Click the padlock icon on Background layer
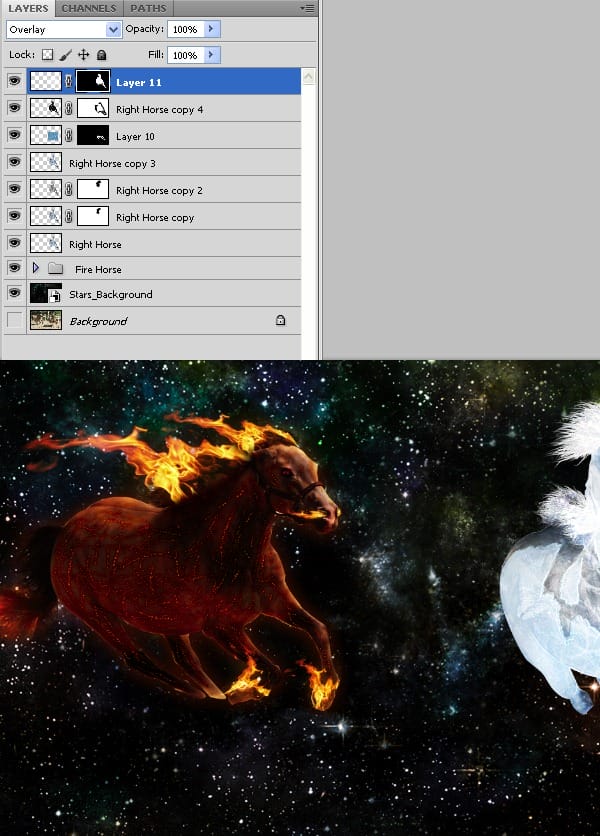Screen dimensions: 600x836 click(280, 321)
